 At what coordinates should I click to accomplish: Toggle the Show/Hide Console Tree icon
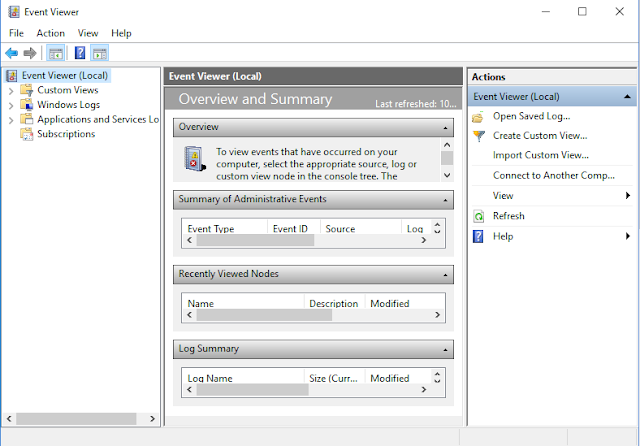click(x=56, y=53)
